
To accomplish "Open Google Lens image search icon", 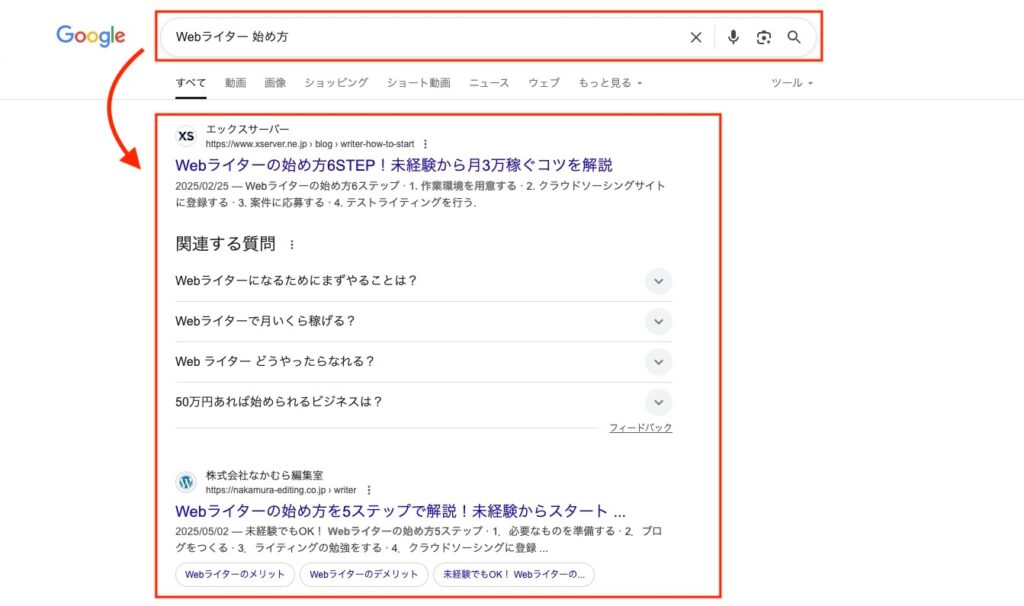I will pyautogui.click(x=763, y=37).
